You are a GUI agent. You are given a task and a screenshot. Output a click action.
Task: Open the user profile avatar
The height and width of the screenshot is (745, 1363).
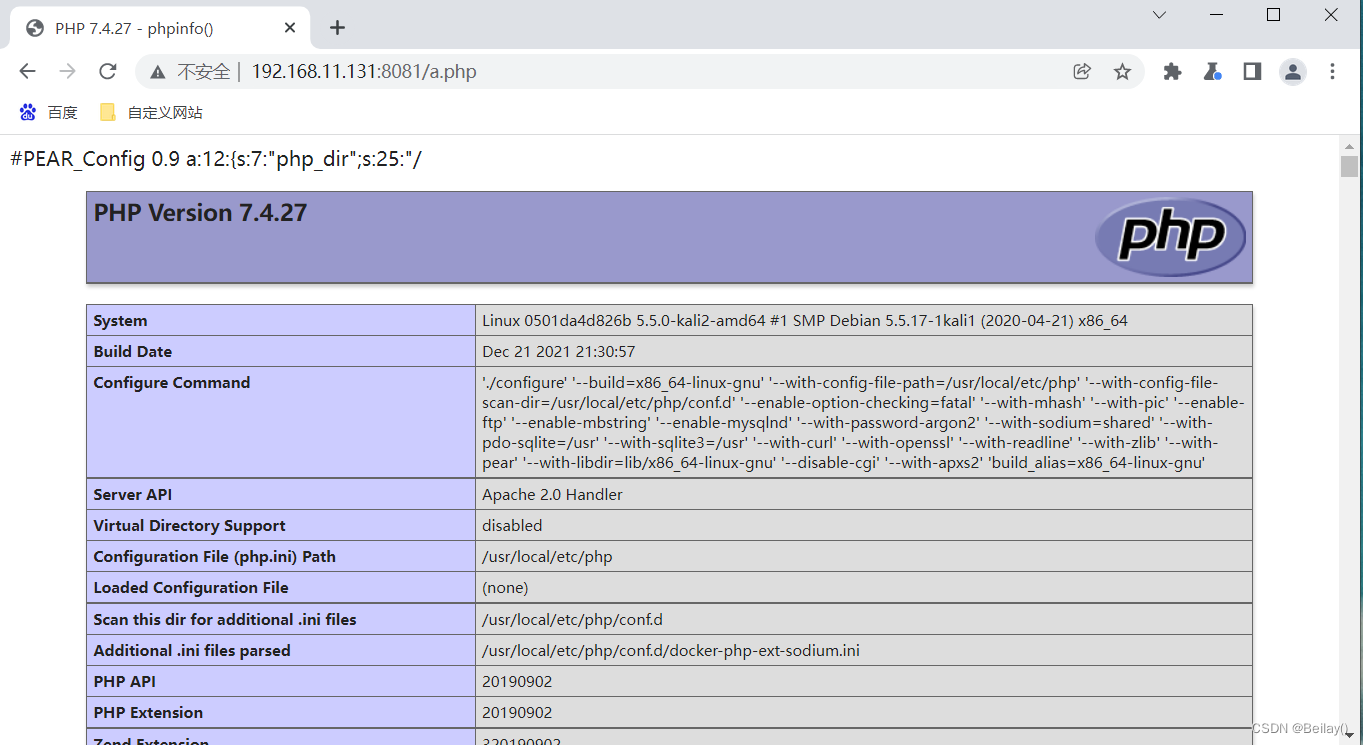coord(1293,71)
